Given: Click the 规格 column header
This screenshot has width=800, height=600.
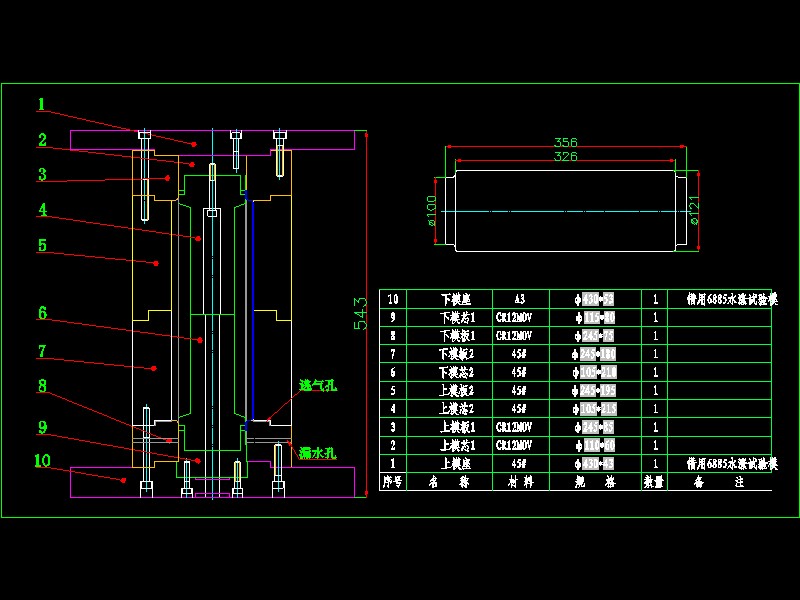Looking at the screenshot, I should pyautogui.click(x=595, y=481).
